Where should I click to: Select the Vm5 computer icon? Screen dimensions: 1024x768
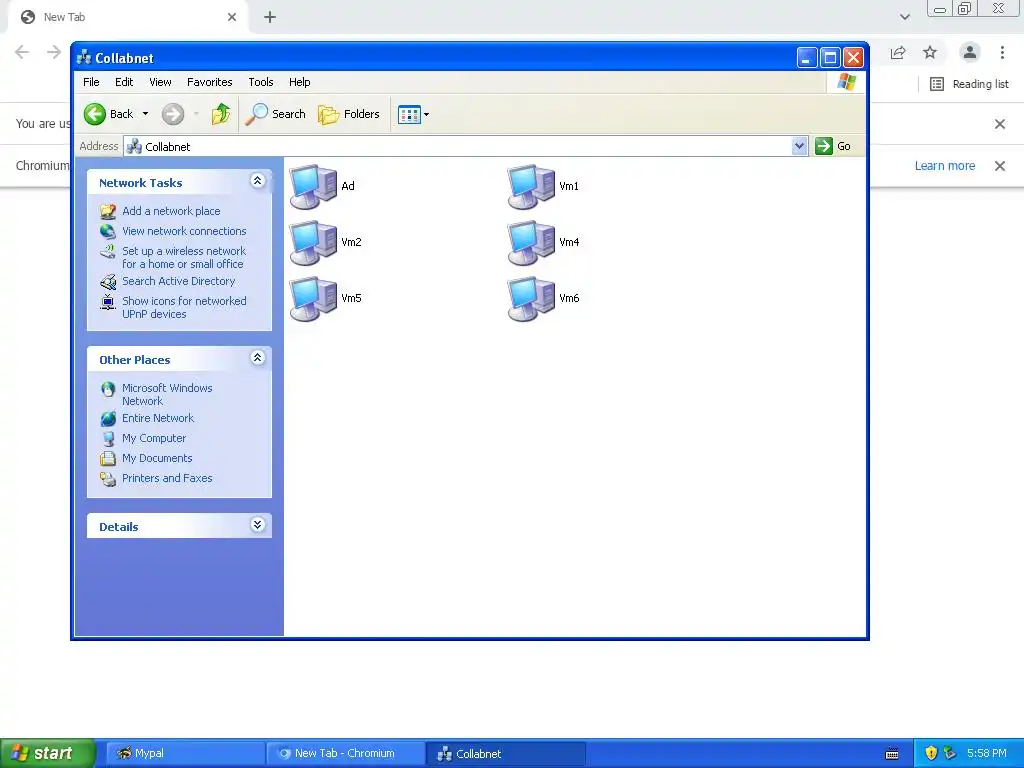click(314, 299)
